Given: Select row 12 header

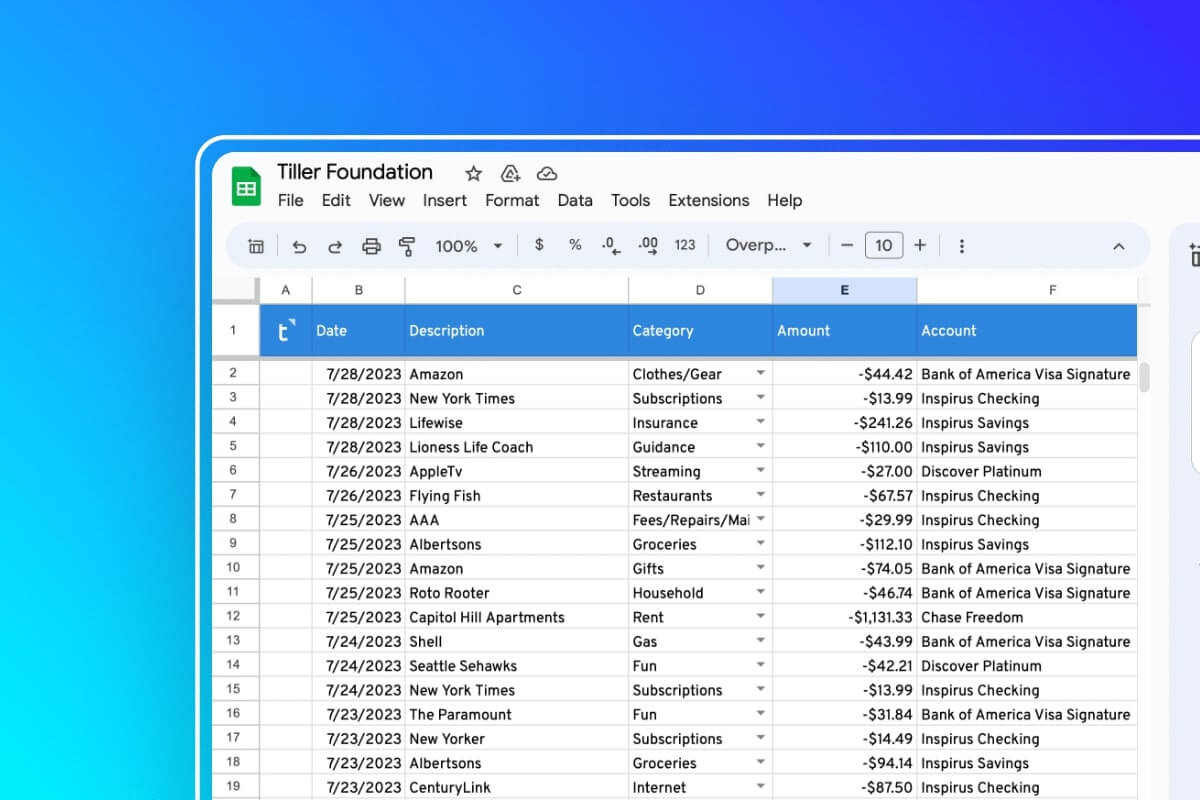Looking at the screenshot, I should point(236,617).
